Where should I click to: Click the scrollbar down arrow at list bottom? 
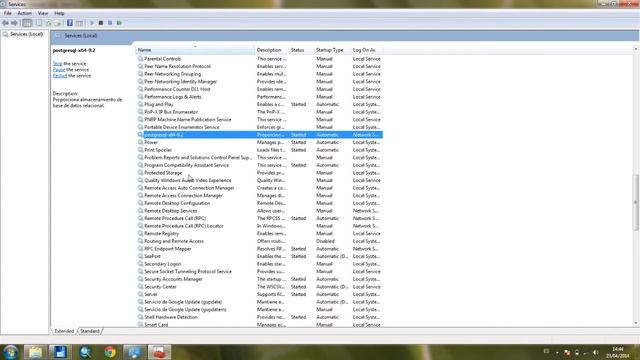[x=636, y=323]
